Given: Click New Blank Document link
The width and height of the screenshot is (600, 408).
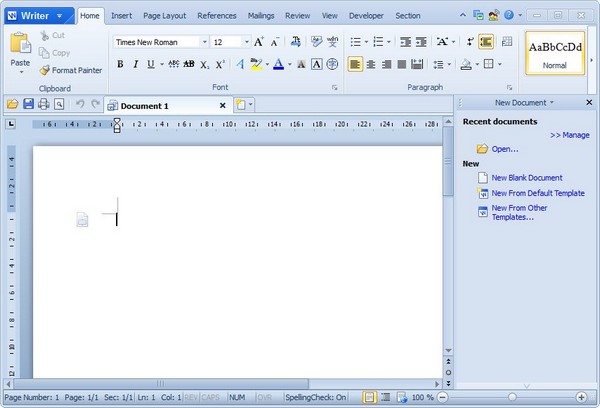Looking at the screenshot, I should point(527,178).
